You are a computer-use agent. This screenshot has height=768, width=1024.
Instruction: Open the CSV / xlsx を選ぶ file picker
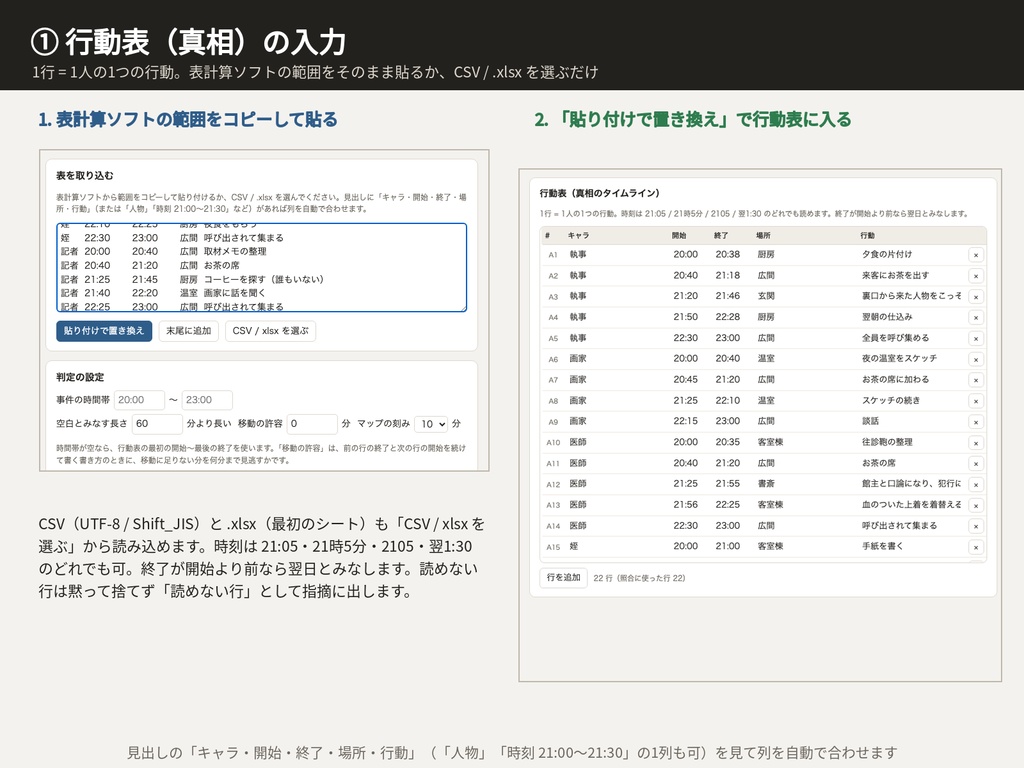coord(270,331)
